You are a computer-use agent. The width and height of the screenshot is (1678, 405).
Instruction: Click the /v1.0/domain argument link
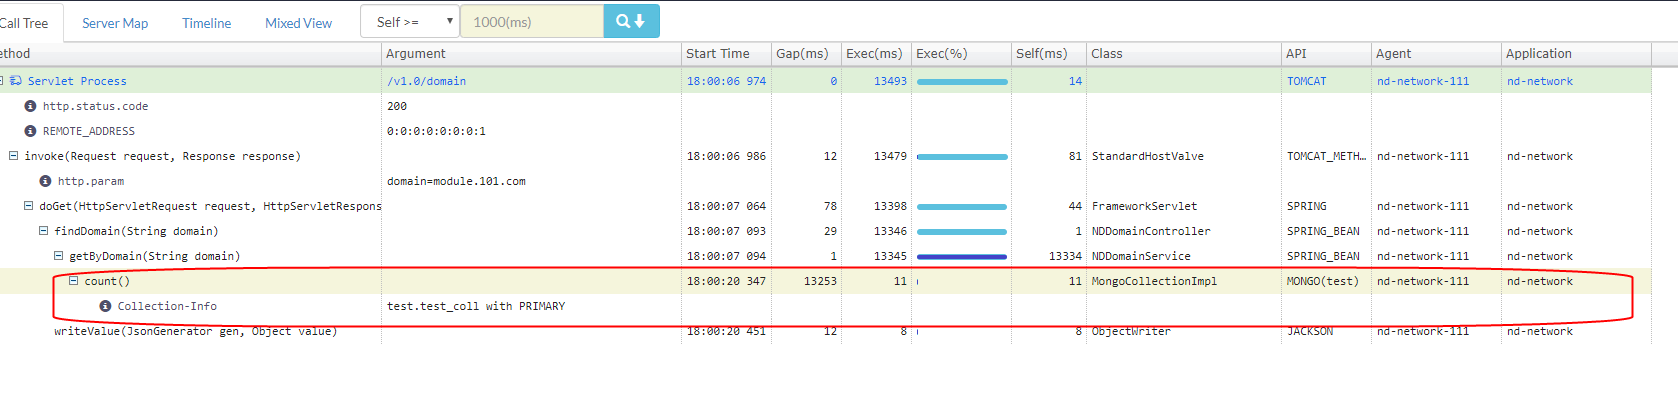[x=426, y=81]
